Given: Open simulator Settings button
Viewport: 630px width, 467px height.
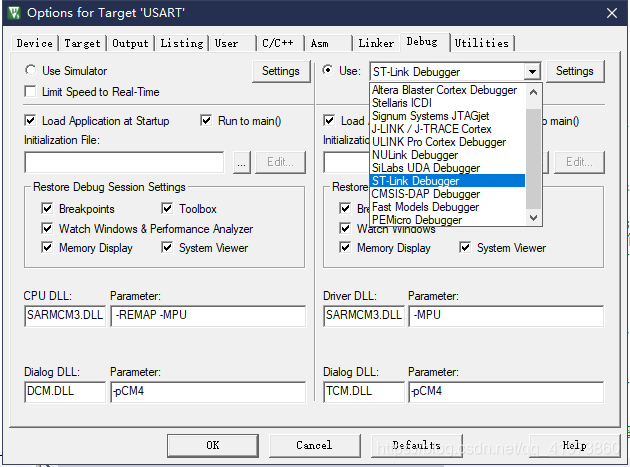Looking at the screenshot, I should point(281,71).
